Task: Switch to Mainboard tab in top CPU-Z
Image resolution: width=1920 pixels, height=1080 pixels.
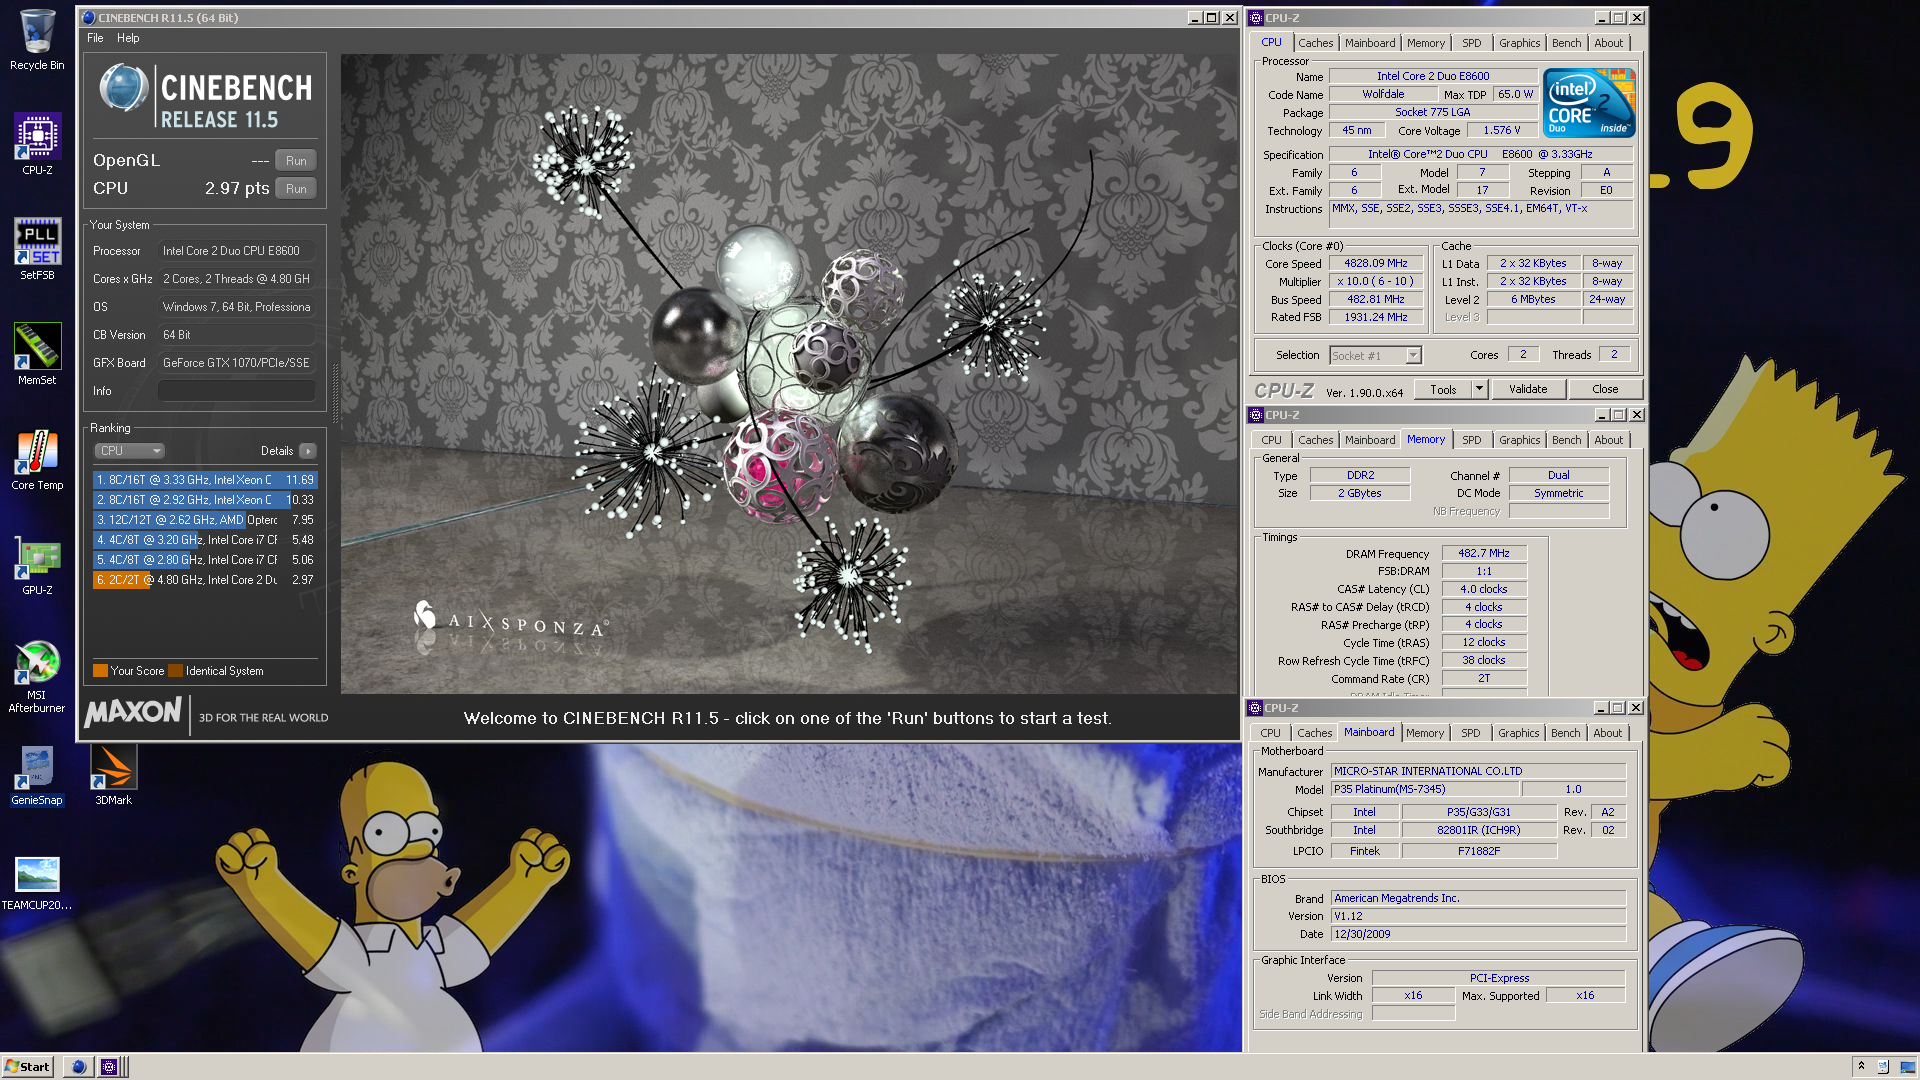Action: [1369, 43]
